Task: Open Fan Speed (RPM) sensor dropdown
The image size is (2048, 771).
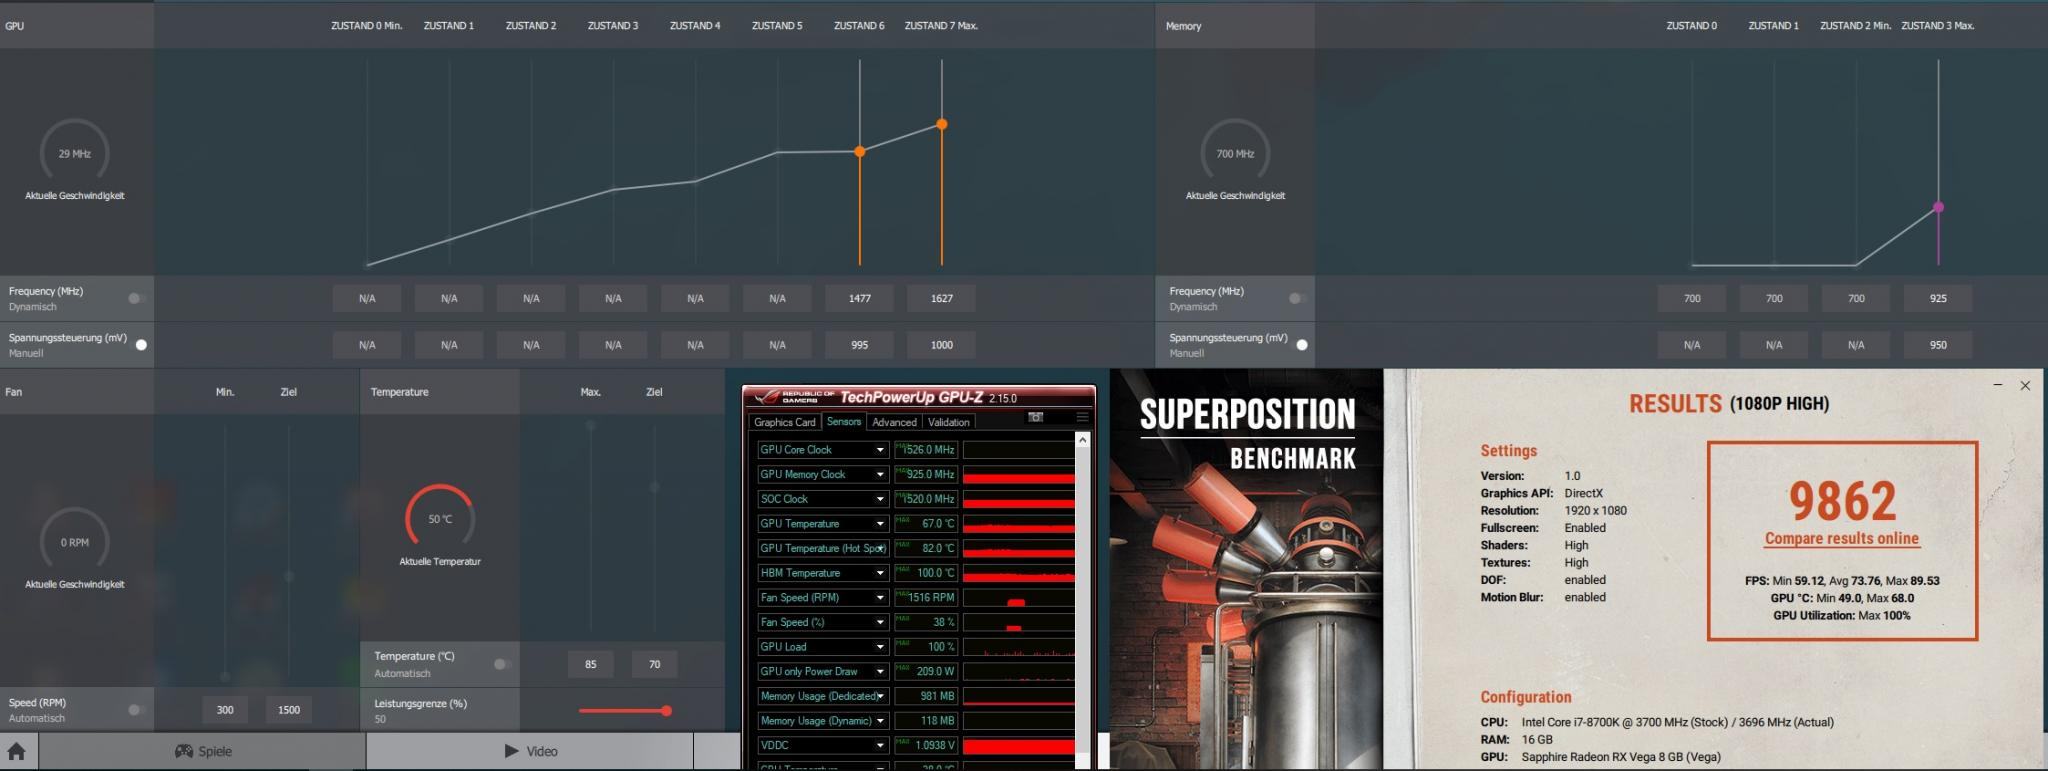Action: tap(880, 598)
